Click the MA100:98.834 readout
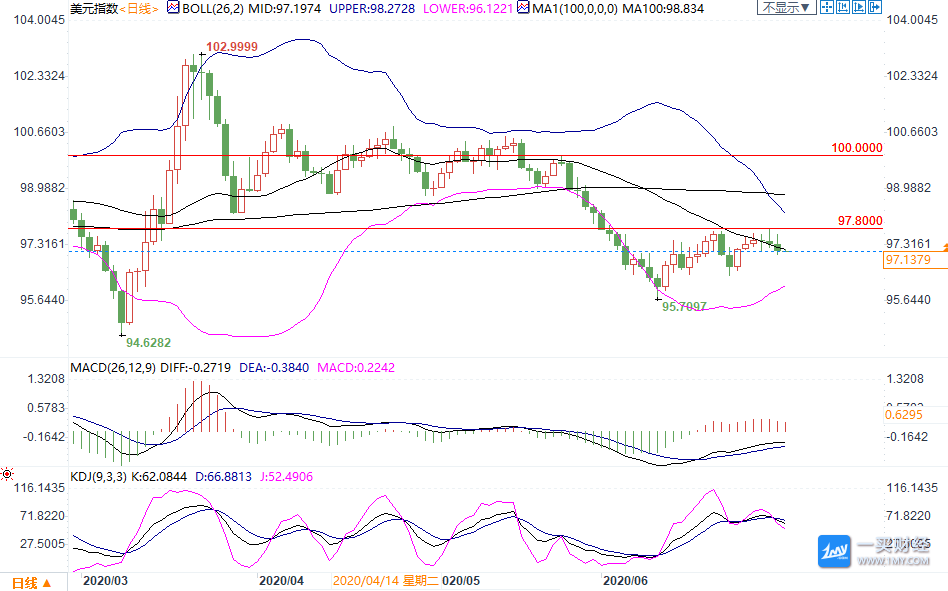 click(663, 8)
